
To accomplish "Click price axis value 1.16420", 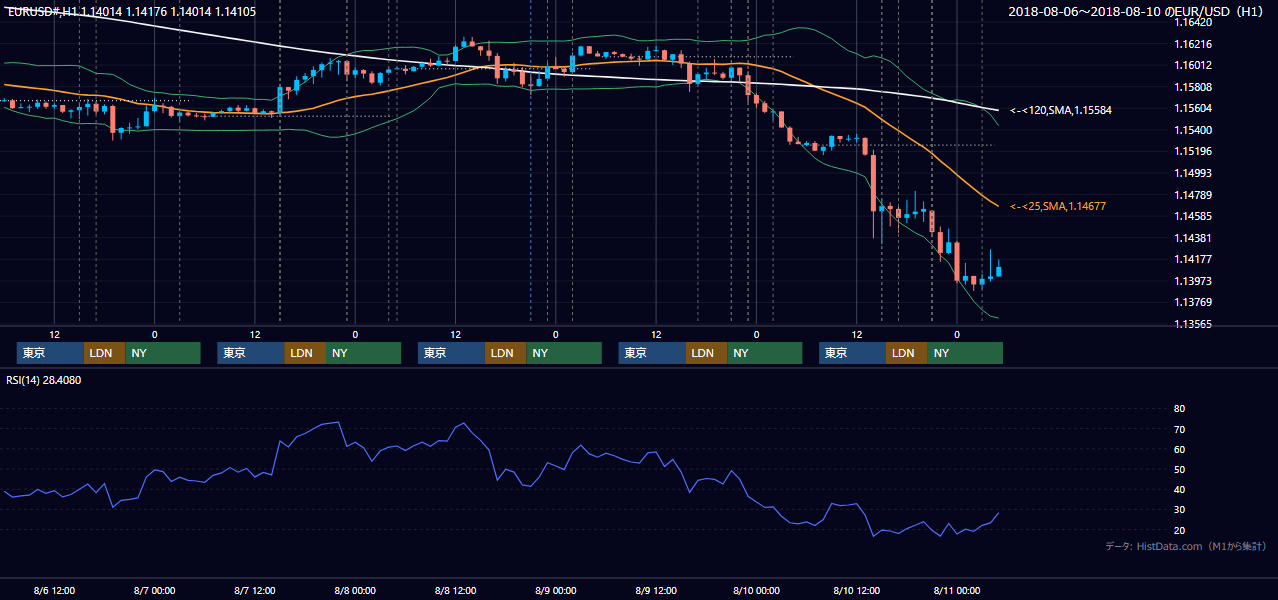I will click(x=1193, y=22).
